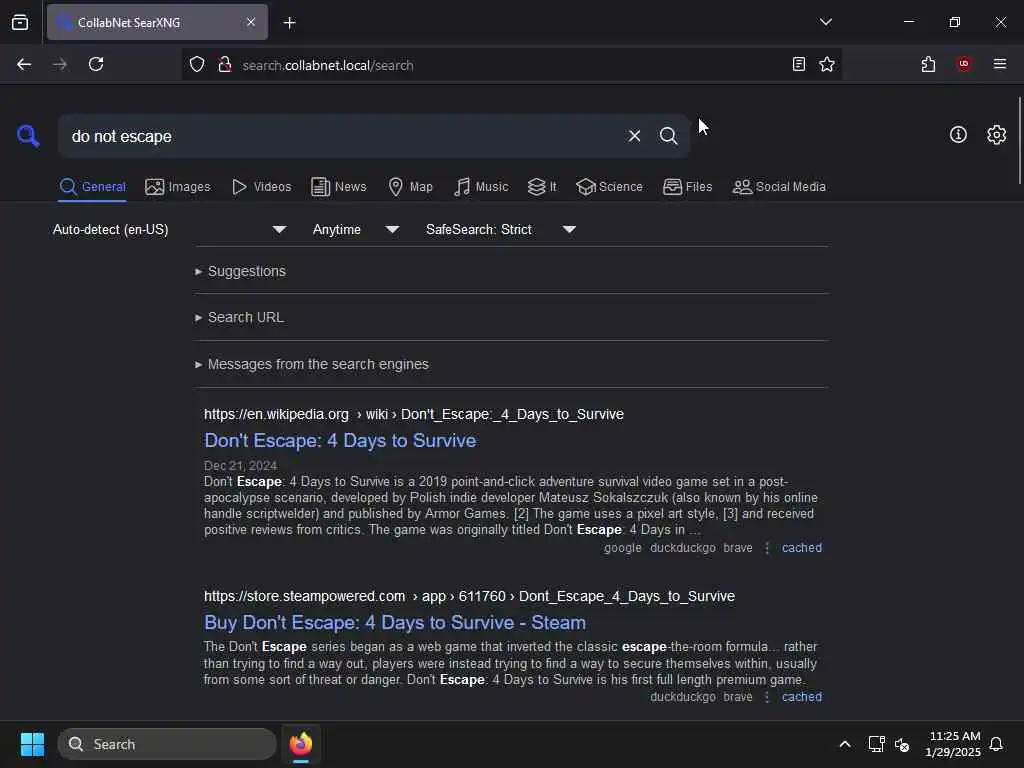Submit search with the magnifier button

point(668,136)
